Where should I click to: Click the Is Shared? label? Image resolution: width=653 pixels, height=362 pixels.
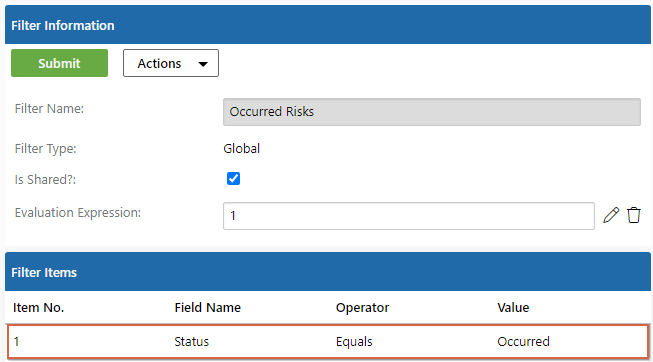45,180
